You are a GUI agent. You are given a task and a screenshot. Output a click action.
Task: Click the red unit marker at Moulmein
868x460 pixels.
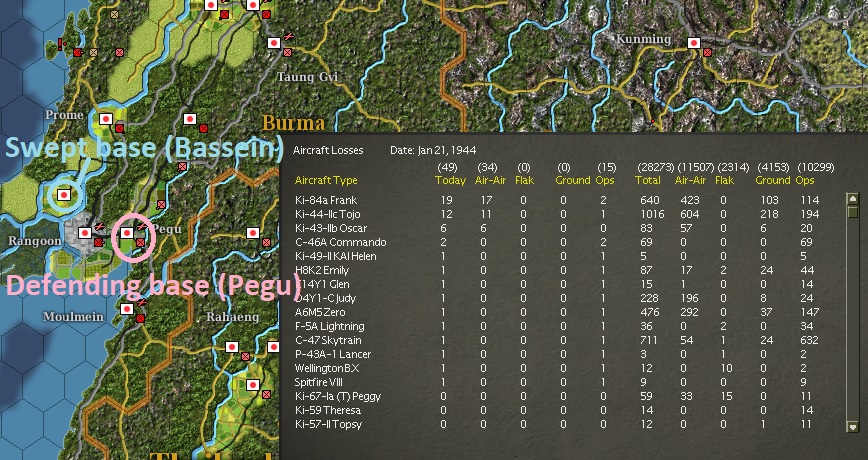[141, 318]
